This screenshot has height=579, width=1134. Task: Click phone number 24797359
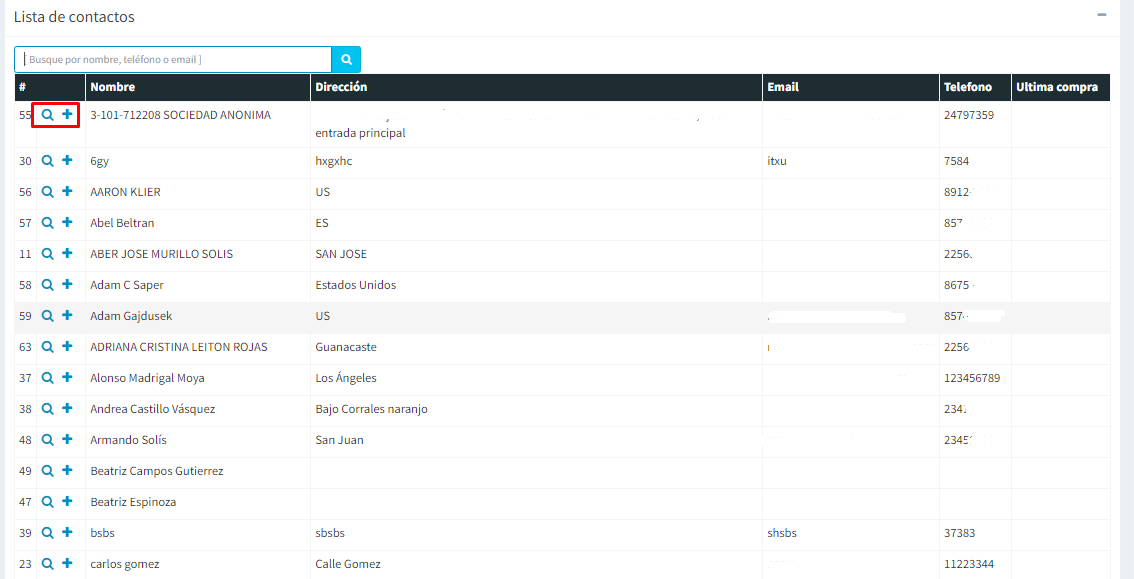[968, 115]
